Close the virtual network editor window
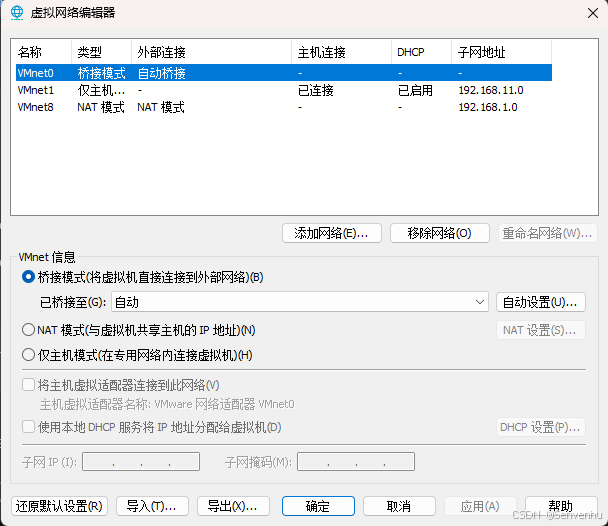The height and width of the screenshot is (526, 608). point(592,13)
